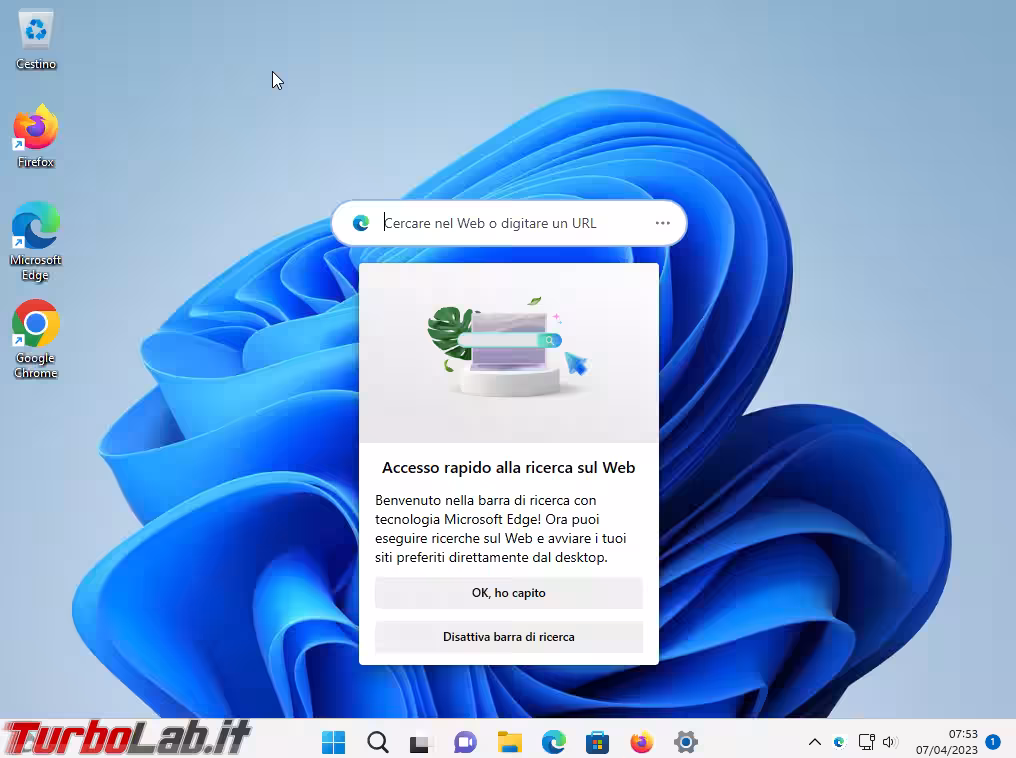Viewport: 1016px width, 758px height.
Task: Launch Microsoft Edge from the taskbar
Action: [553, 742]
